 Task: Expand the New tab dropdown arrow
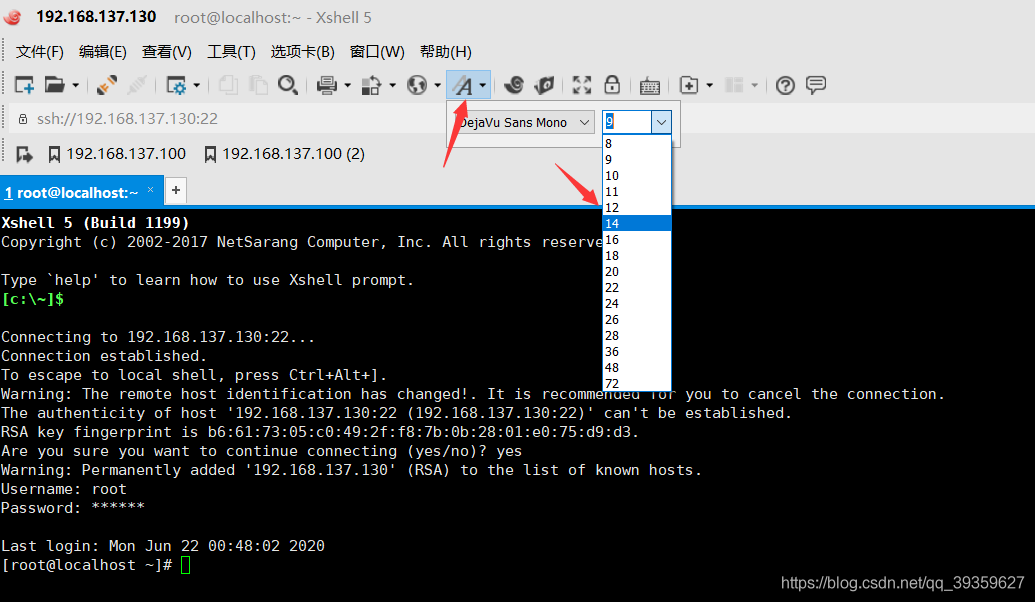coord(710,85)
